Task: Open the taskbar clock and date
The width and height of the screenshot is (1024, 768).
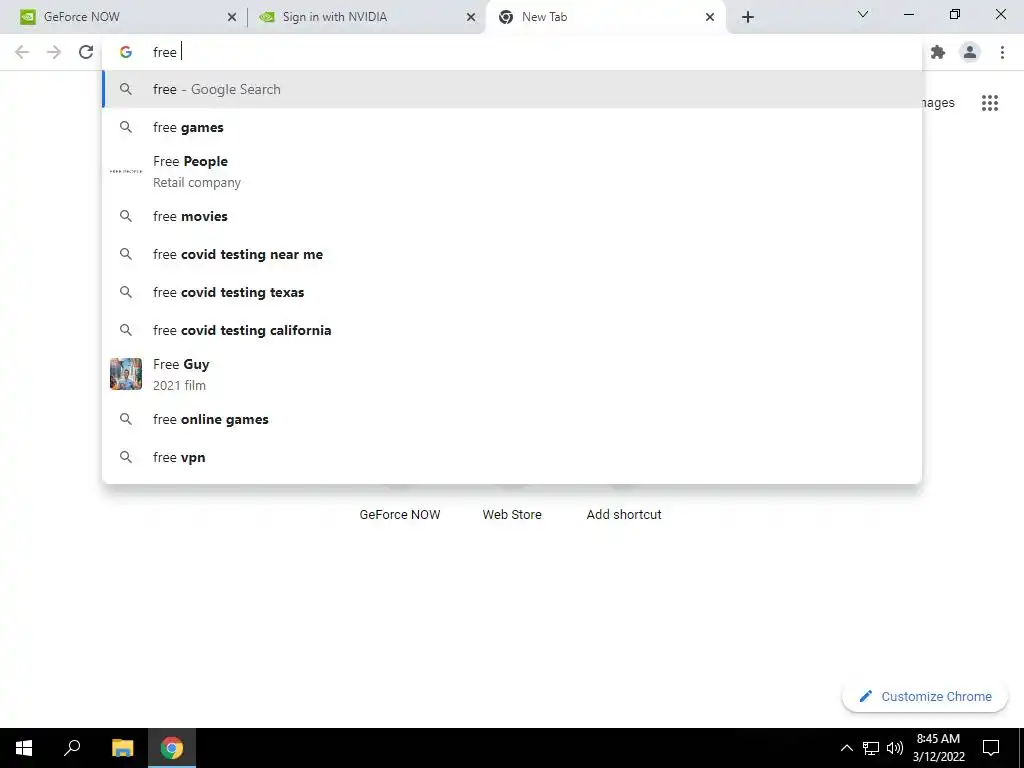Action: (x=938, y=748)
